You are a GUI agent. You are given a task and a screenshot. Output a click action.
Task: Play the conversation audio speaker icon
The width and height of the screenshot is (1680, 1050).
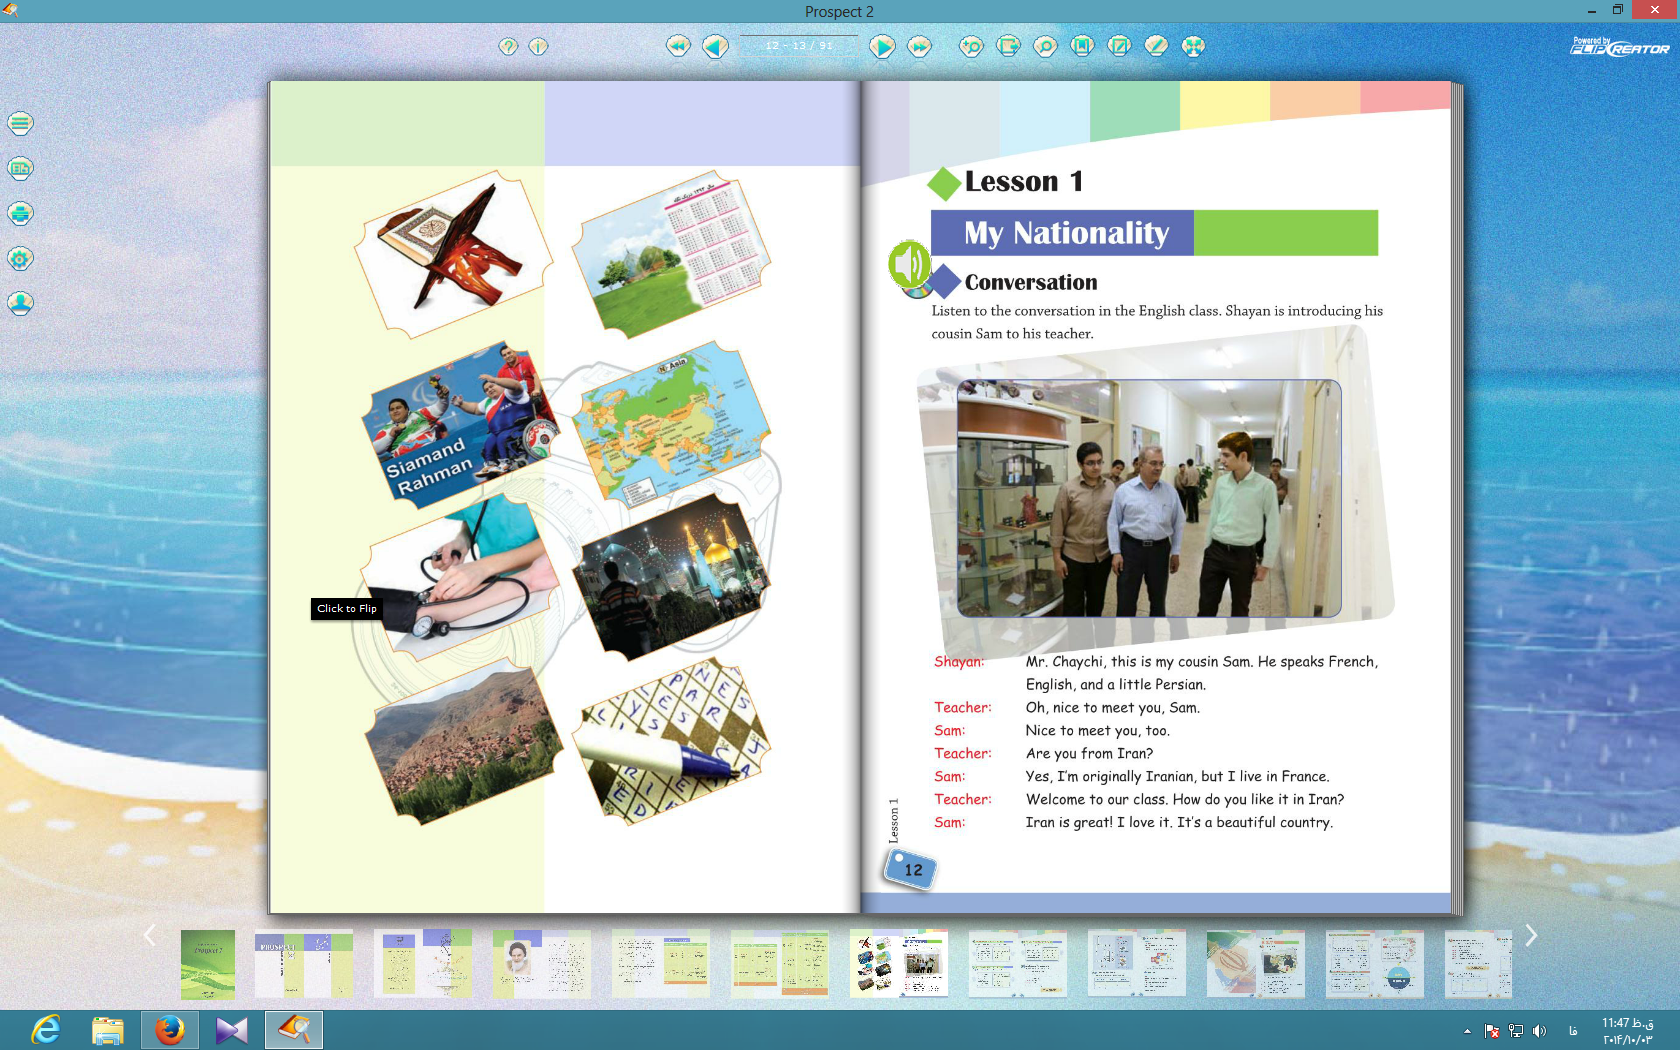[910, 265]
